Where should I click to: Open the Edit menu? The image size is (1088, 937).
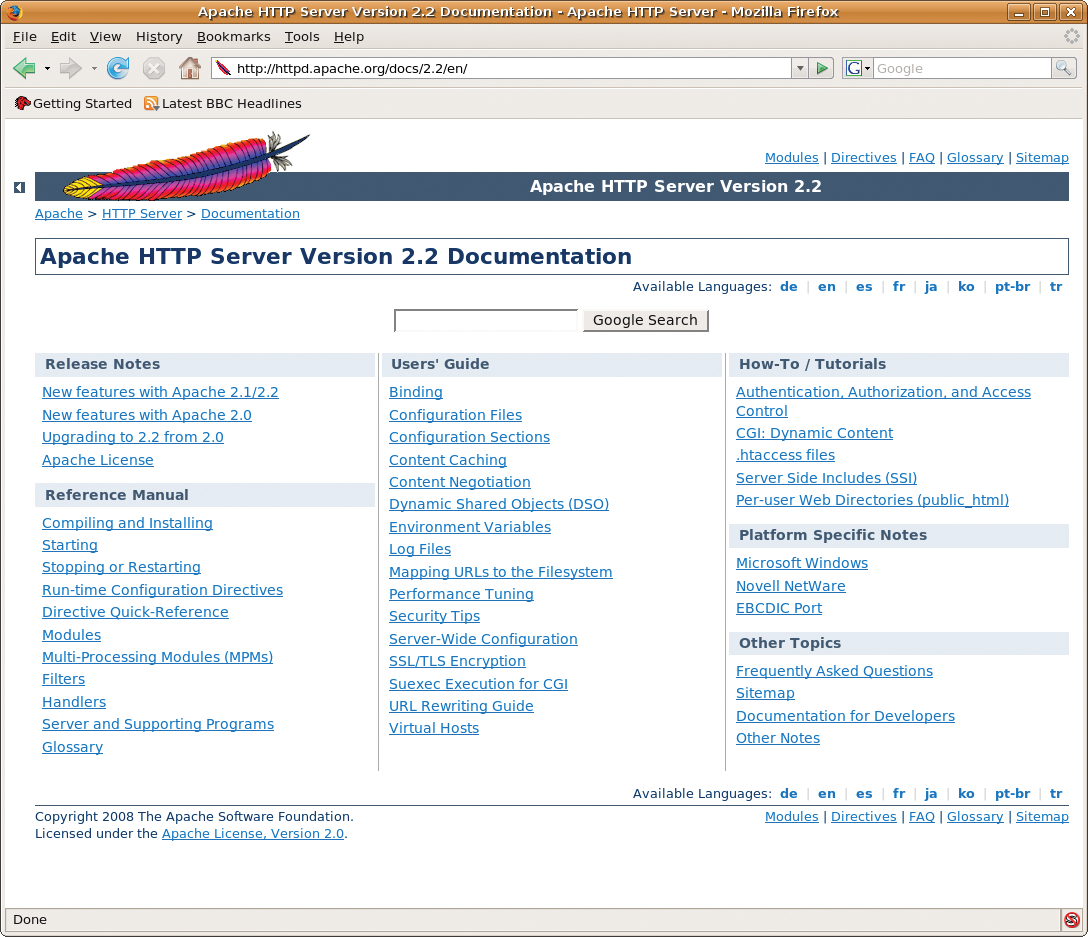[63, 37]
